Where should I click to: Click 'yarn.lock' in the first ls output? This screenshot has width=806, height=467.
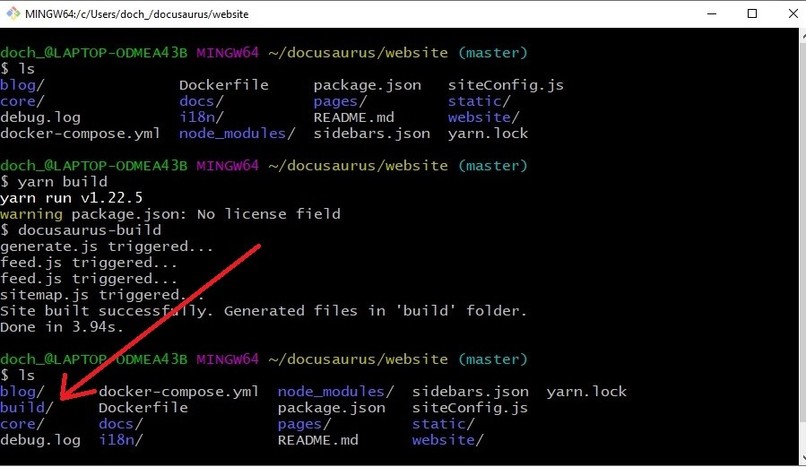(x=488, y=133)
